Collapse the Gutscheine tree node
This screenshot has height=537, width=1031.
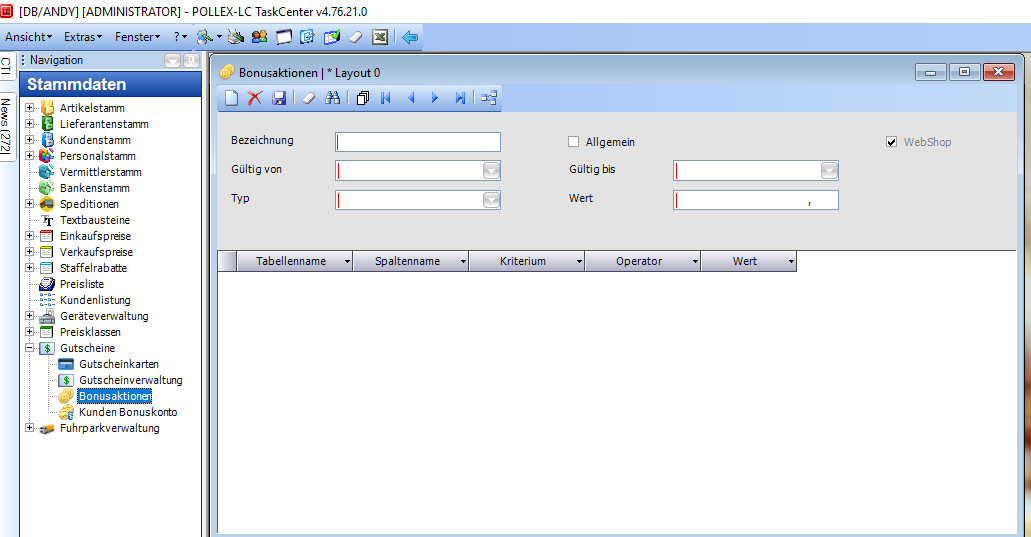(x=30, y=348)
